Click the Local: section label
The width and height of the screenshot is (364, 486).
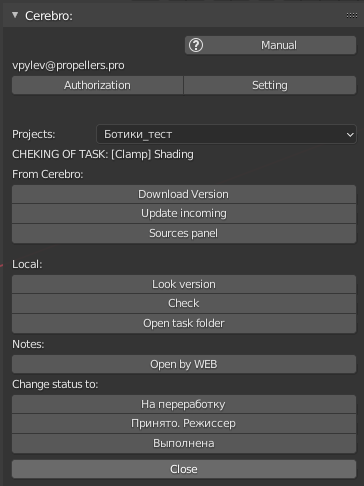(x=27, y=264)
